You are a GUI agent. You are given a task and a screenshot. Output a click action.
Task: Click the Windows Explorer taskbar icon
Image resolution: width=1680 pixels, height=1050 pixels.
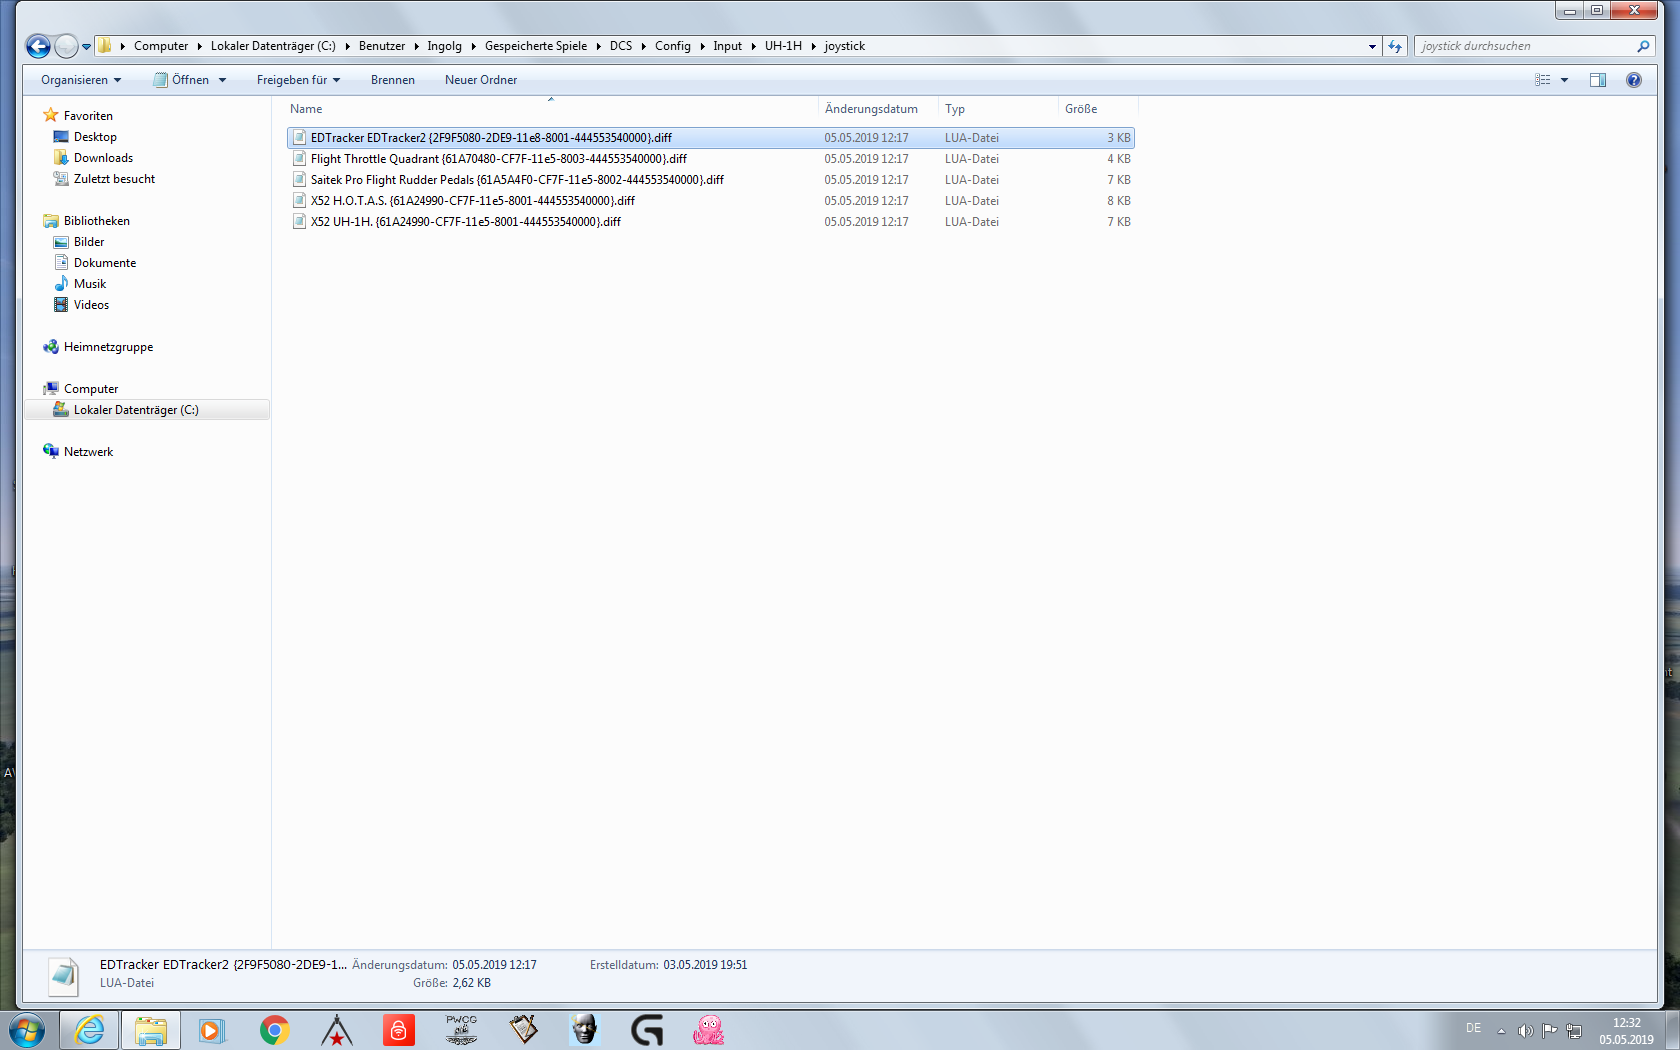tap(151, 1030)
